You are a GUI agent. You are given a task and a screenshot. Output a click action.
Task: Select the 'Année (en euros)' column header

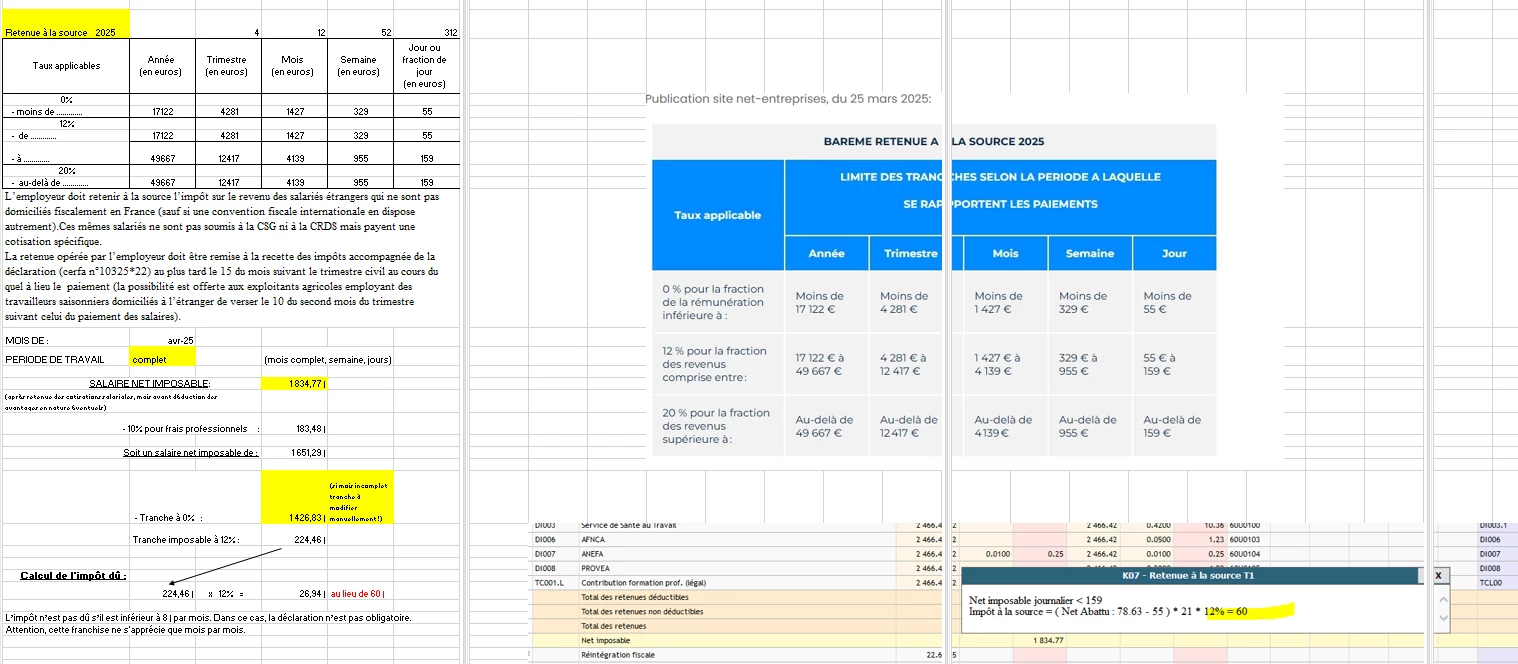click(162, 66)
